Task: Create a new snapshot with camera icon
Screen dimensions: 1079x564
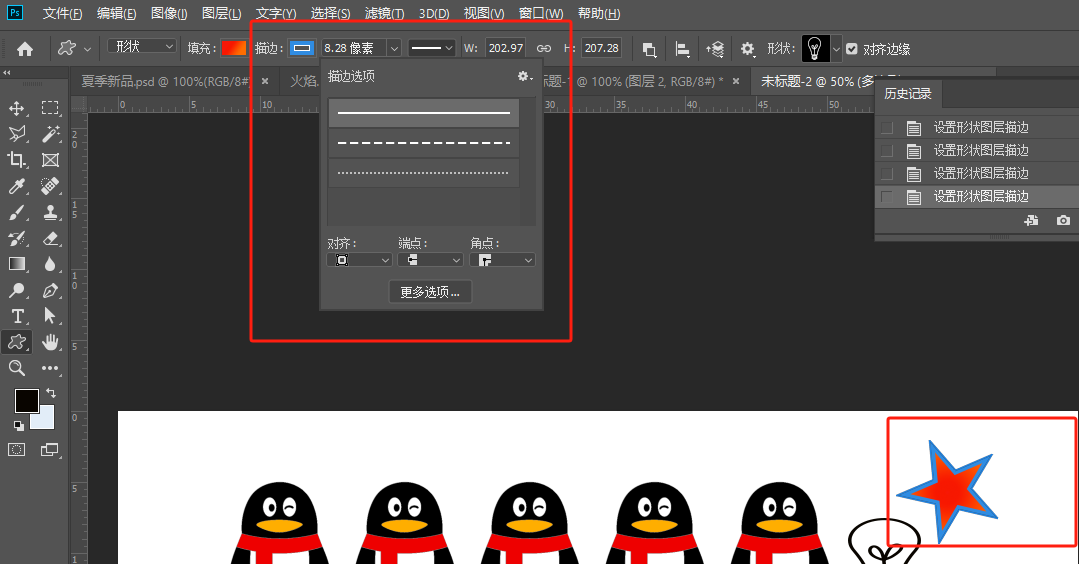Action: point(1063,221)
